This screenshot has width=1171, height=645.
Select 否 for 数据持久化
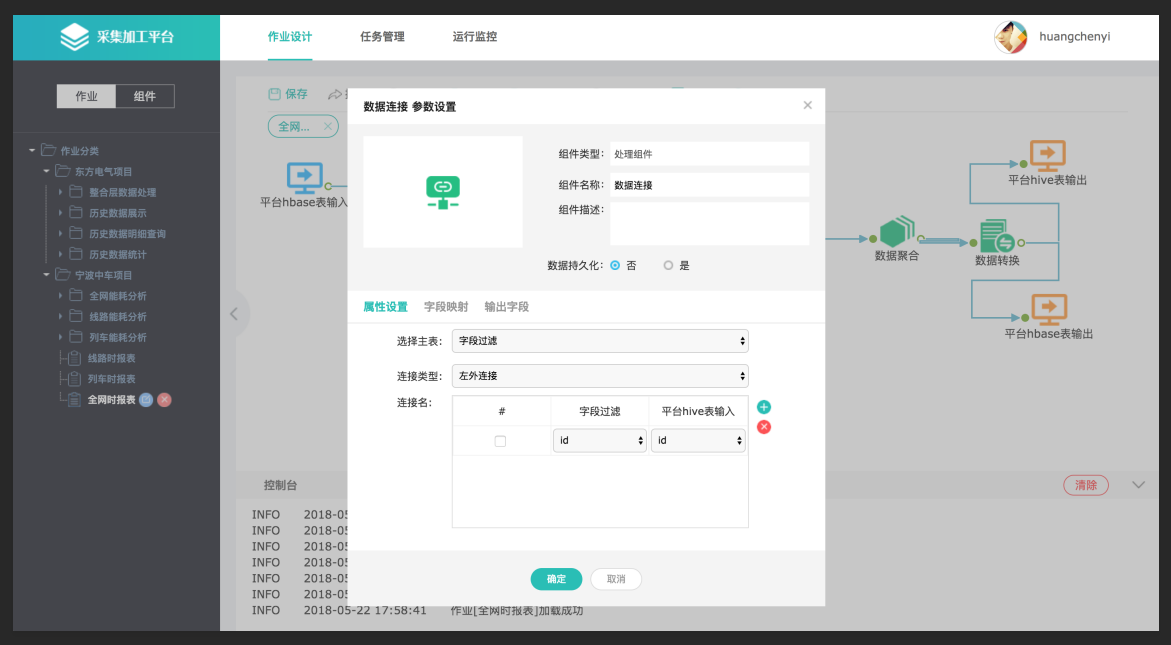coord(615,266)
